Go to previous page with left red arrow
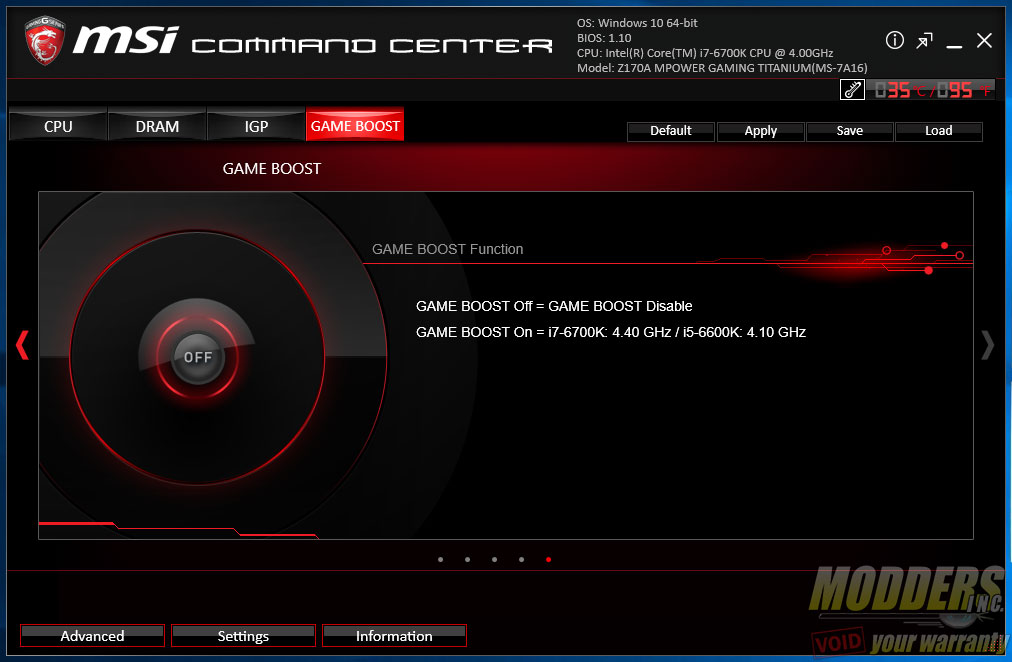 pyautogui.click(x=22, y=345)
